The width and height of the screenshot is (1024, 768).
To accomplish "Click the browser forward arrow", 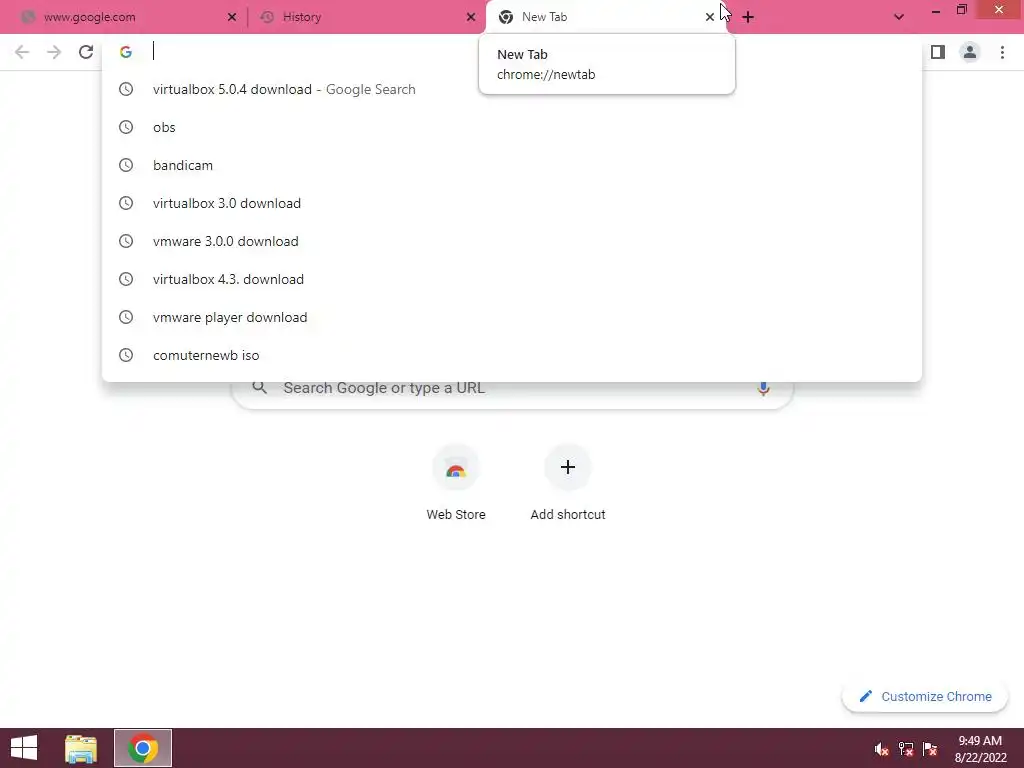I will tap(54, 52).
